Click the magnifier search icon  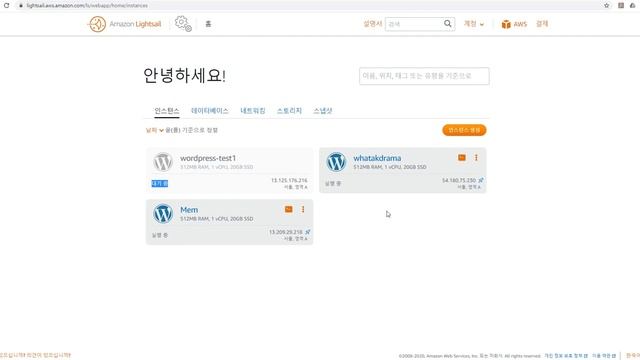click(x=448, y=24)
